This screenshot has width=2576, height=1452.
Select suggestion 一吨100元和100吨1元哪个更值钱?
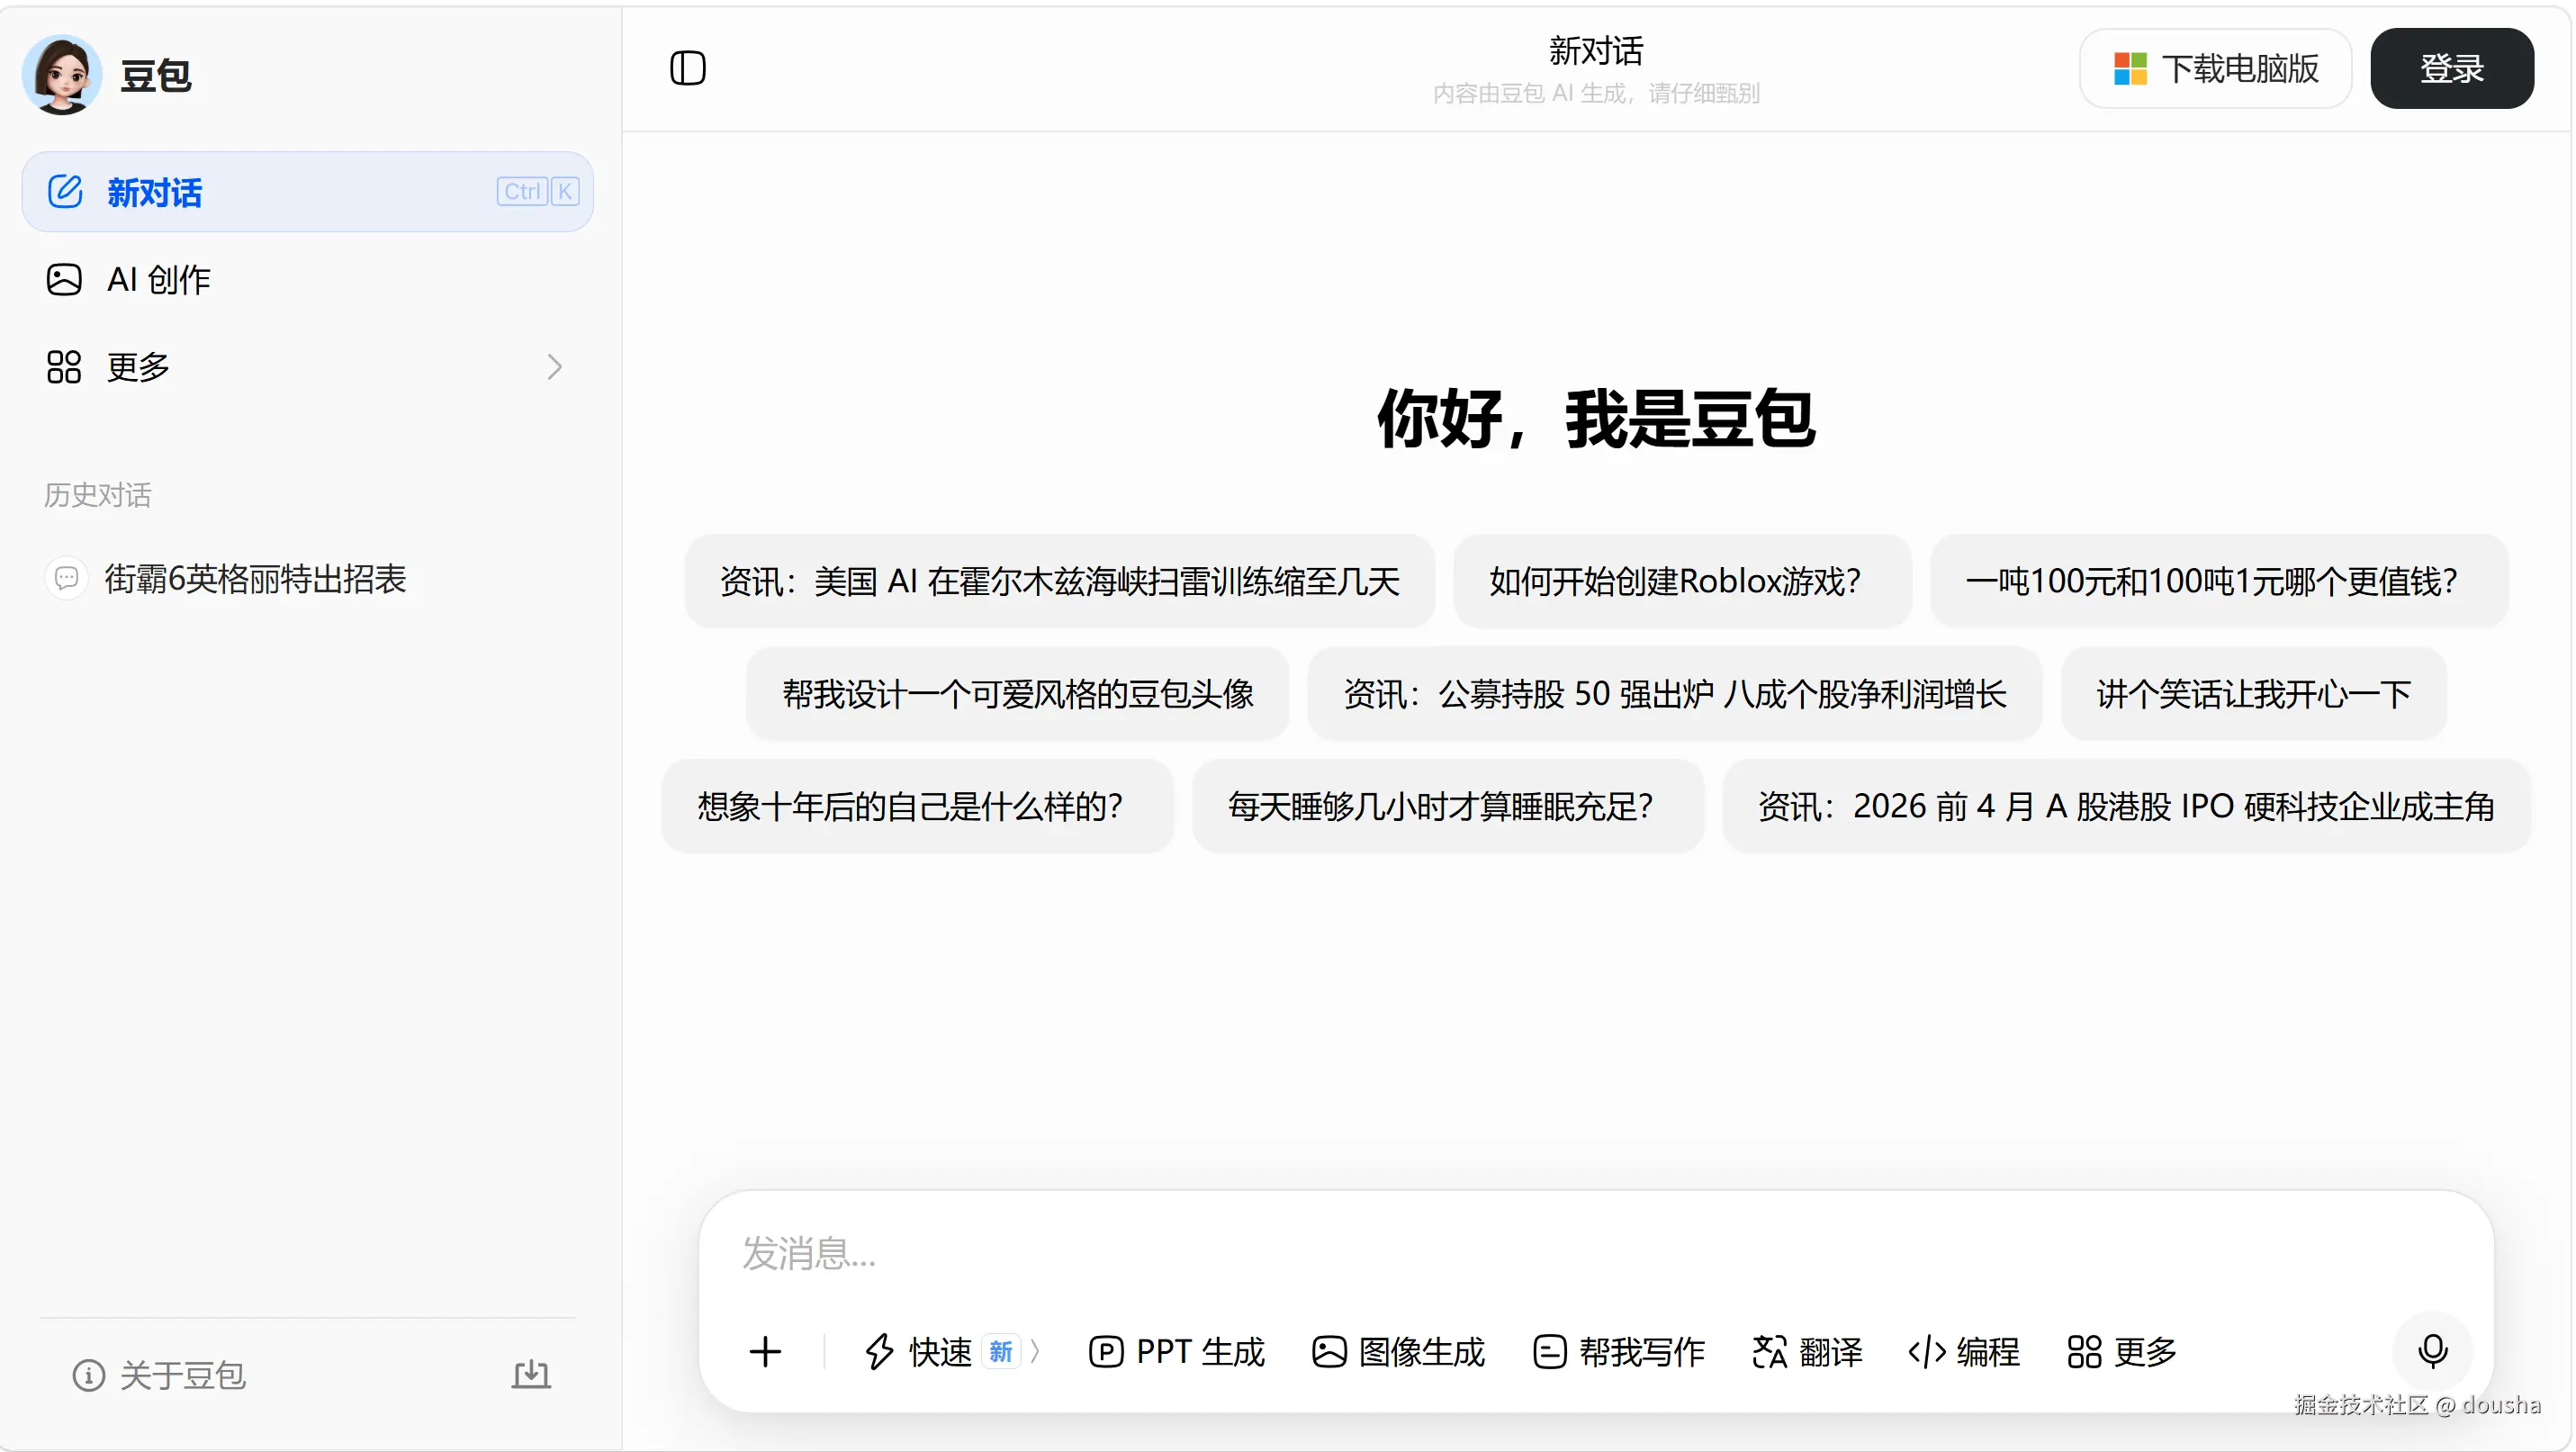pos(2219,581)
